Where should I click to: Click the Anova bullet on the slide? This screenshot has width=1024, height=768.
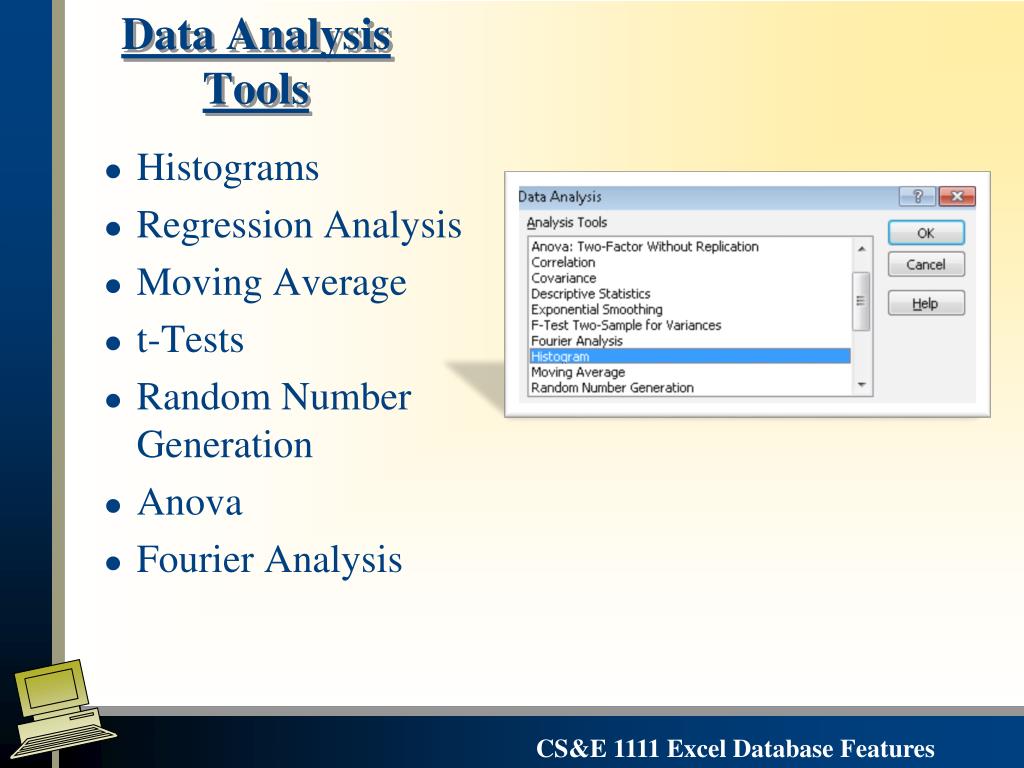click(x=189, y=503)
